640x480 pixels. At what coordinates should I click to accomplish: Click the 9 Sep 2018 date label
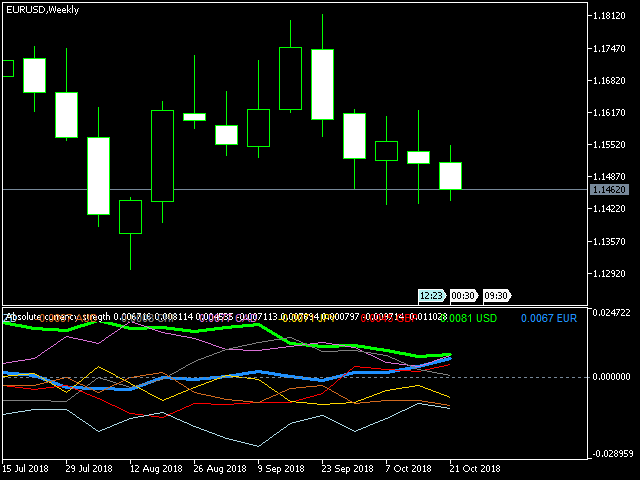282,468
